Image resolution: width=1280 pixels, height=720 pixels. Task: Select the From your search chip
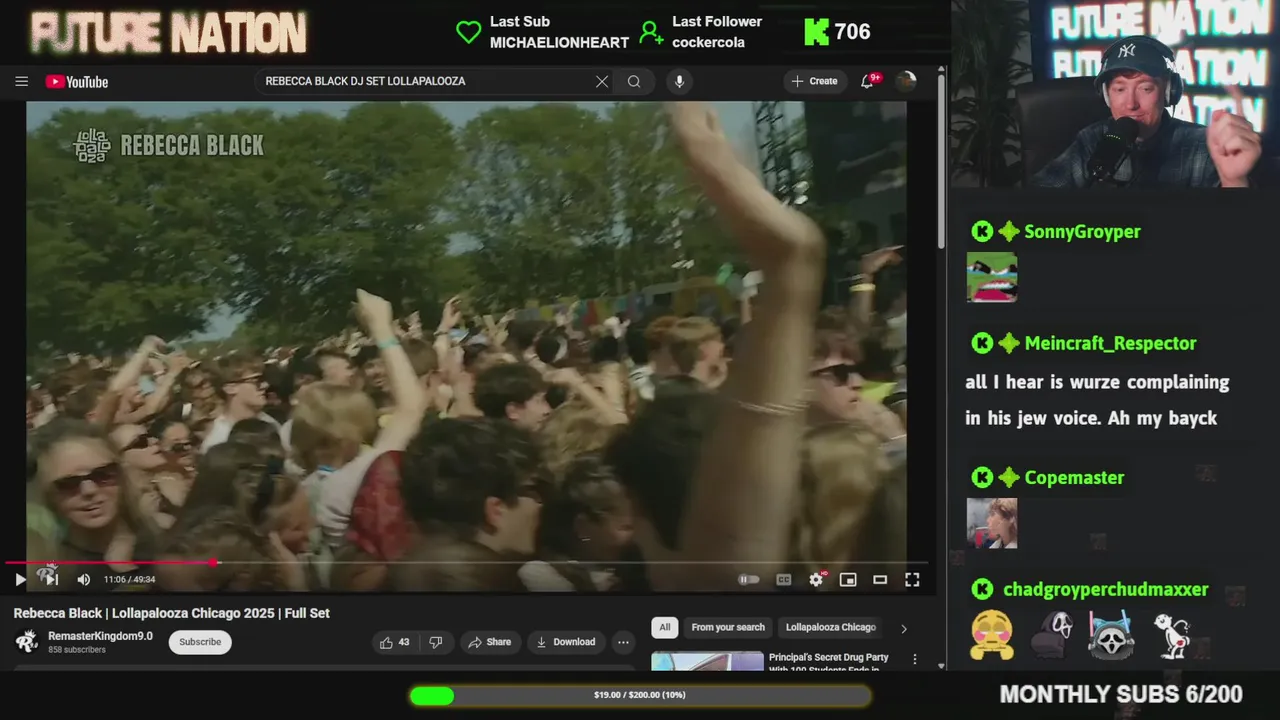(728, 627)
